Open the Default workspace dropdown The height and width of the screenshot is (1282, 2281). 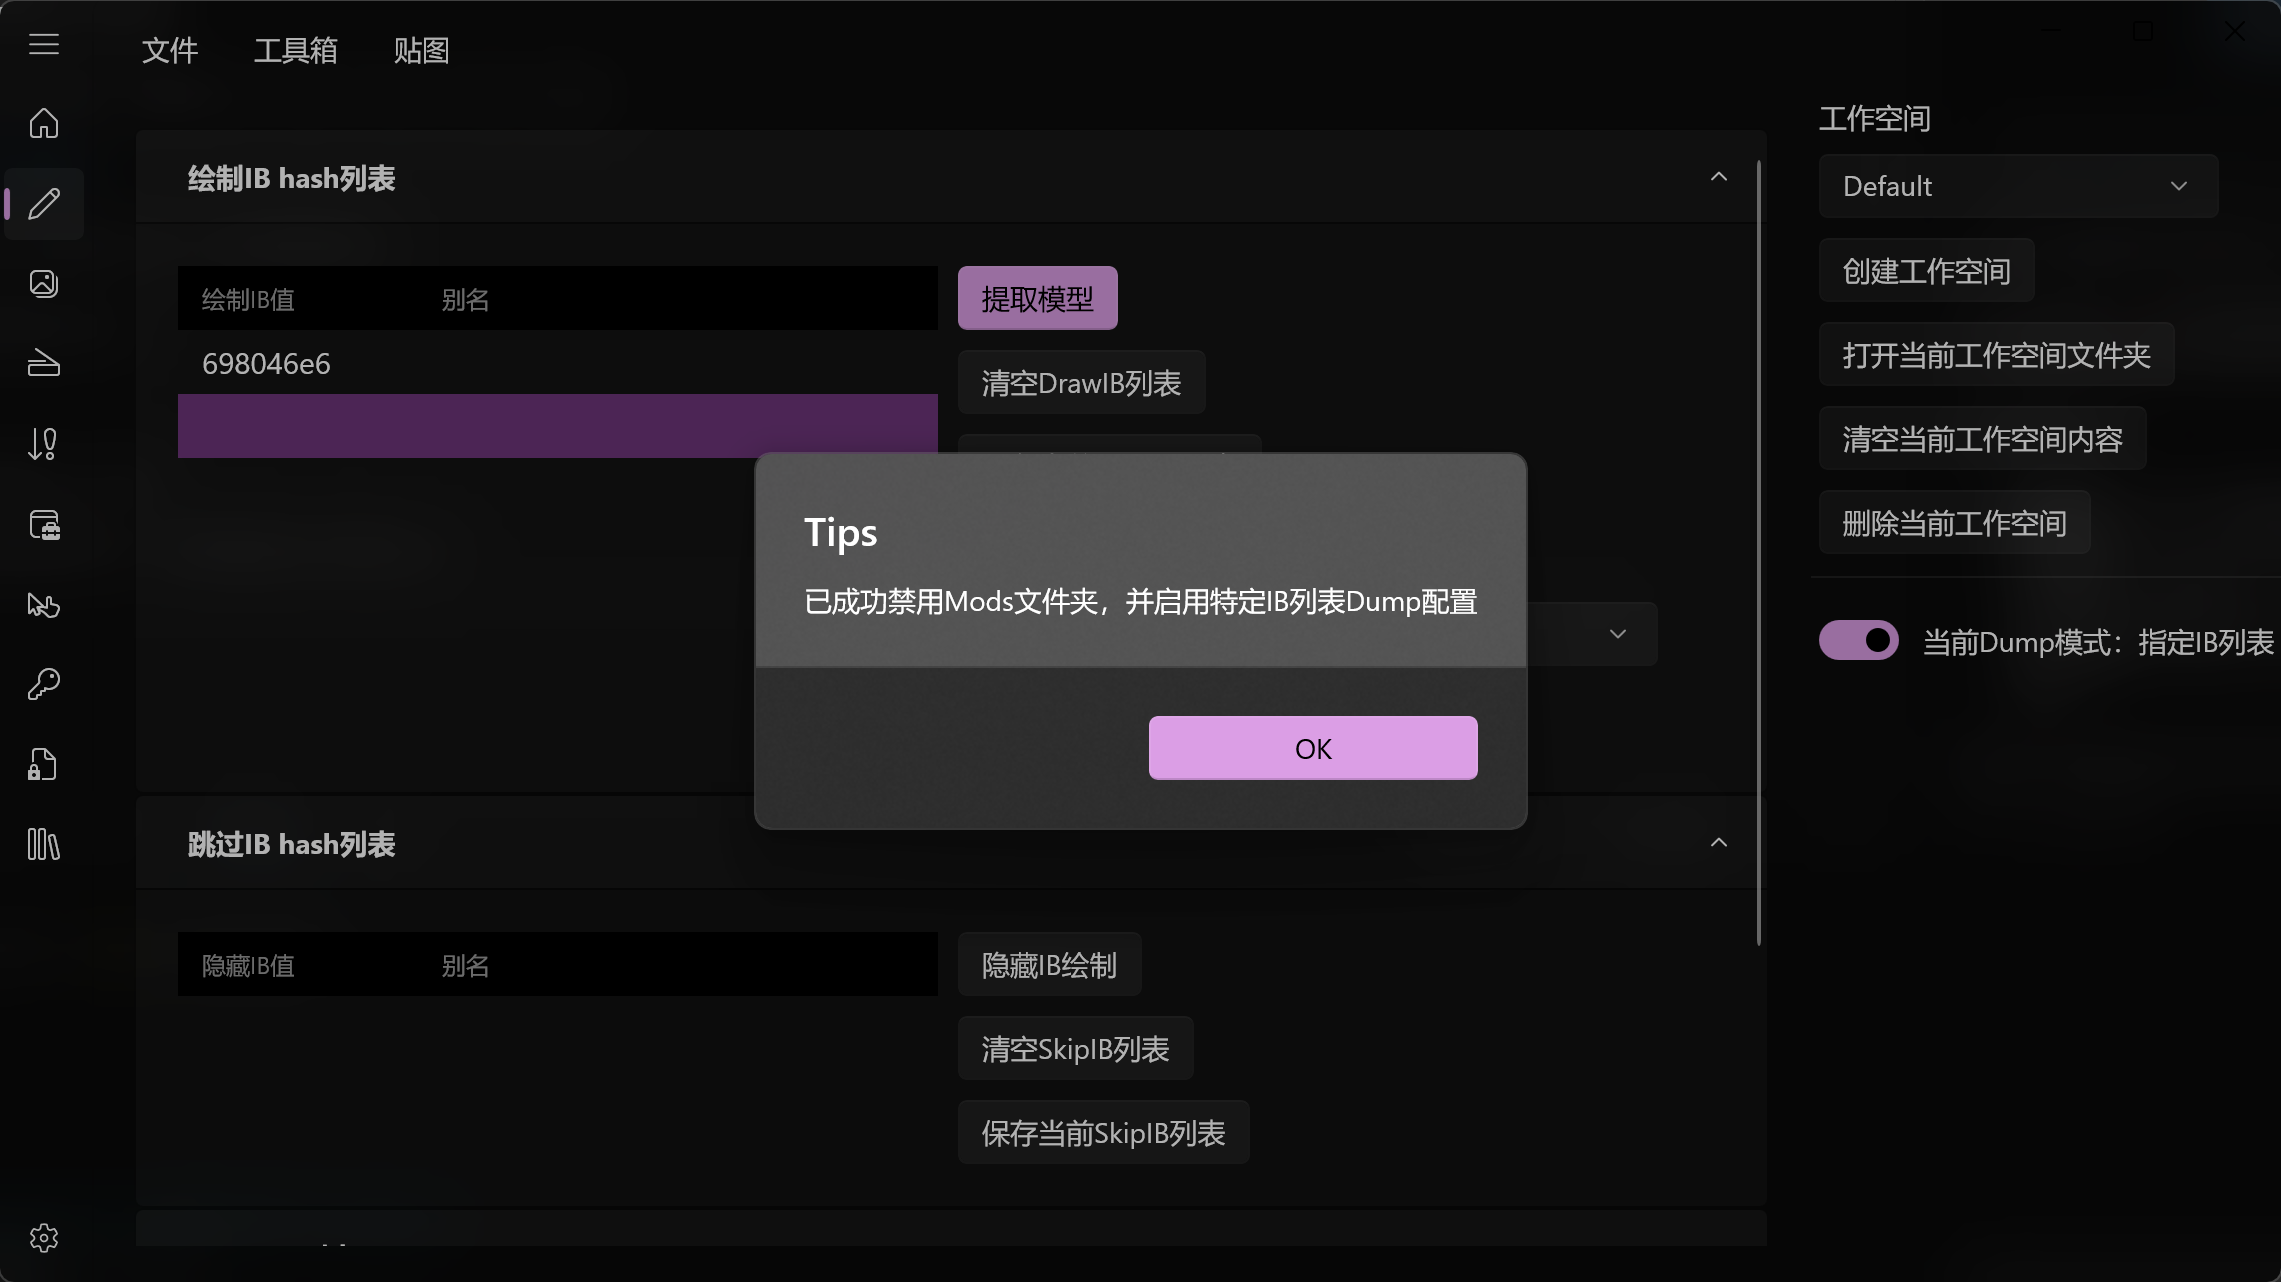point(2017,186)
